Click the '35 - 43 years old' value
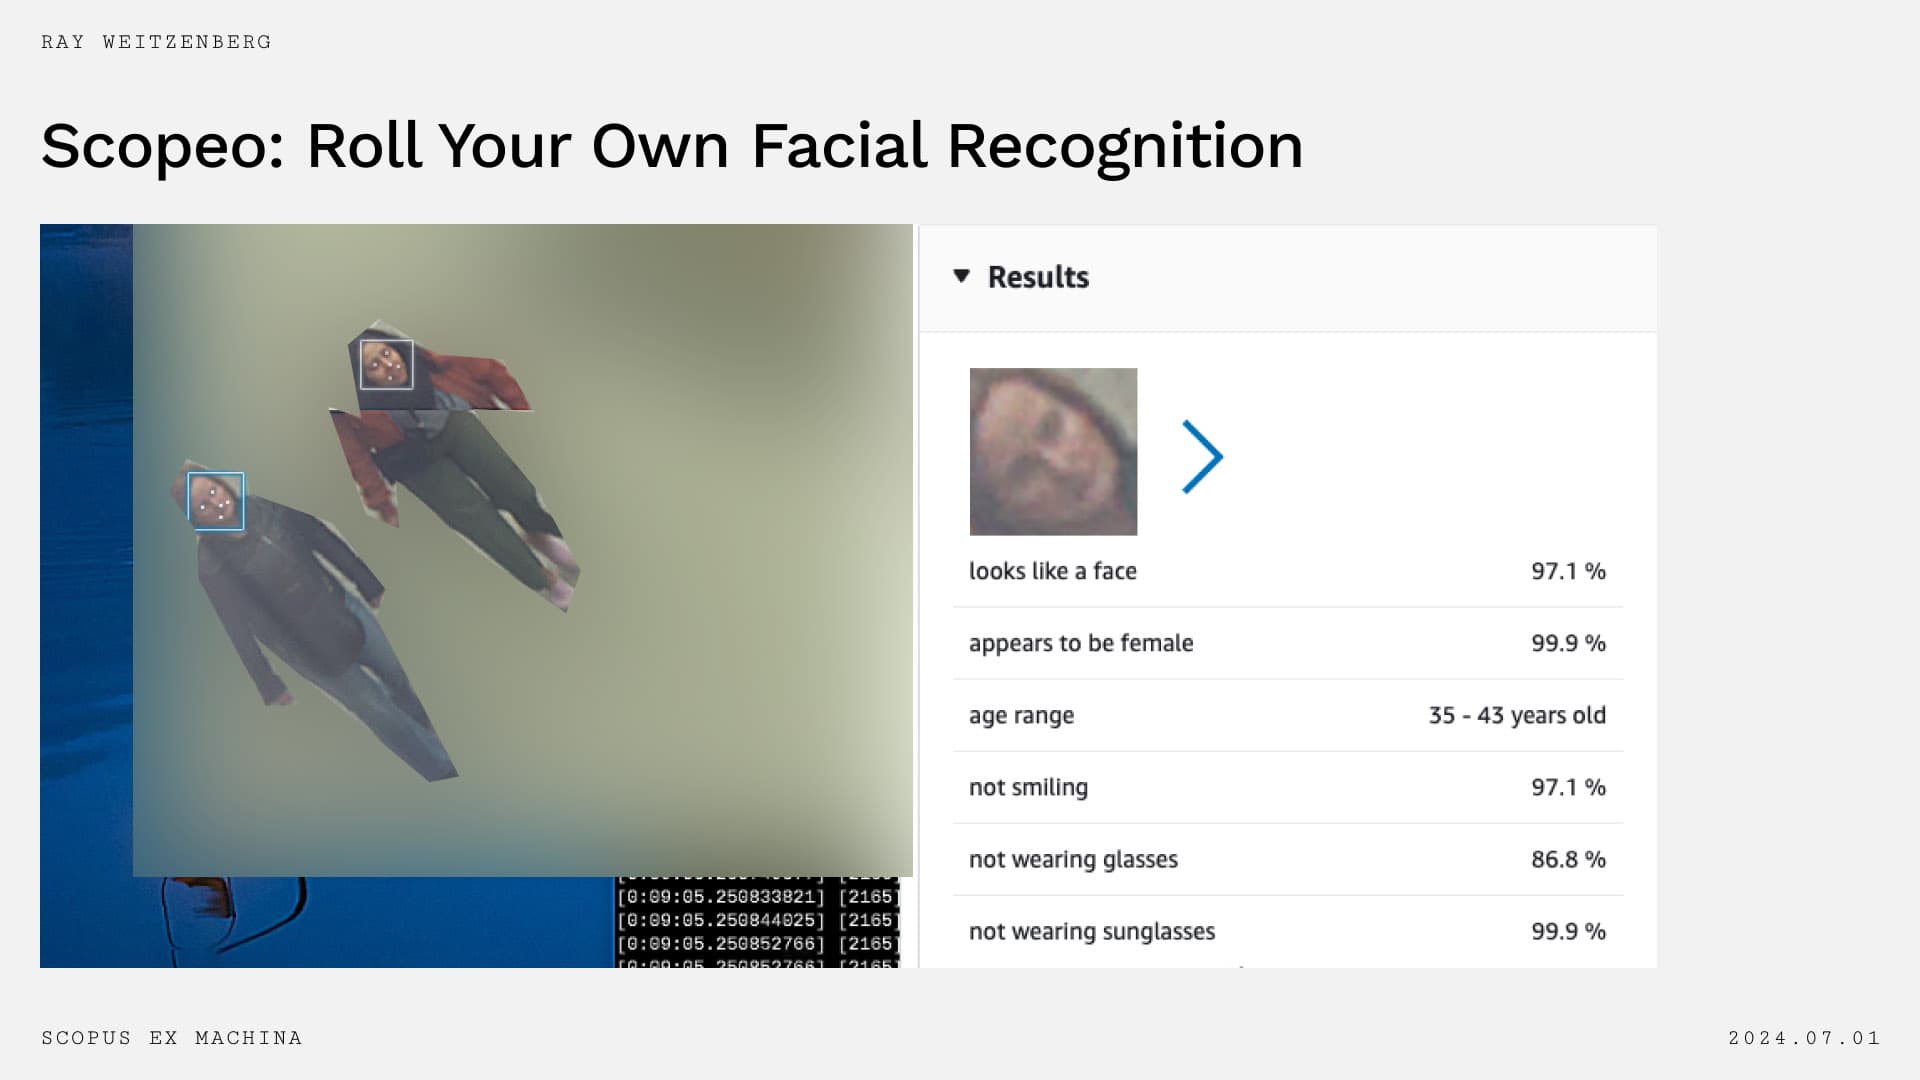Screen dimensions: 1920x1080 1516,716
